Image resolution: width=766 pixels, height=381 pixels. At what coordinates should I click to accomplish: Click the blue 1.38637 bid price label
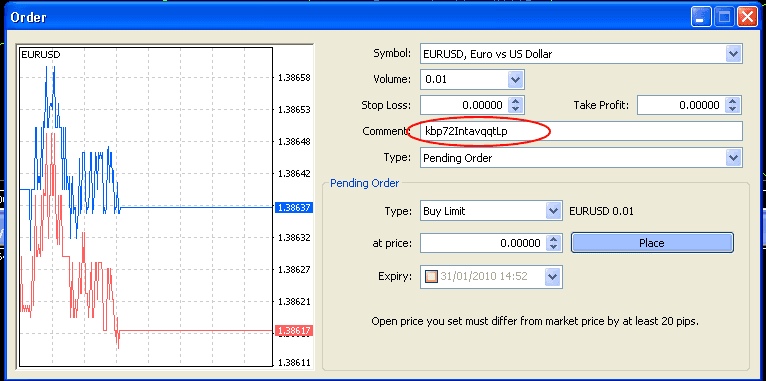pyautogui.click(x=294, y=208)
